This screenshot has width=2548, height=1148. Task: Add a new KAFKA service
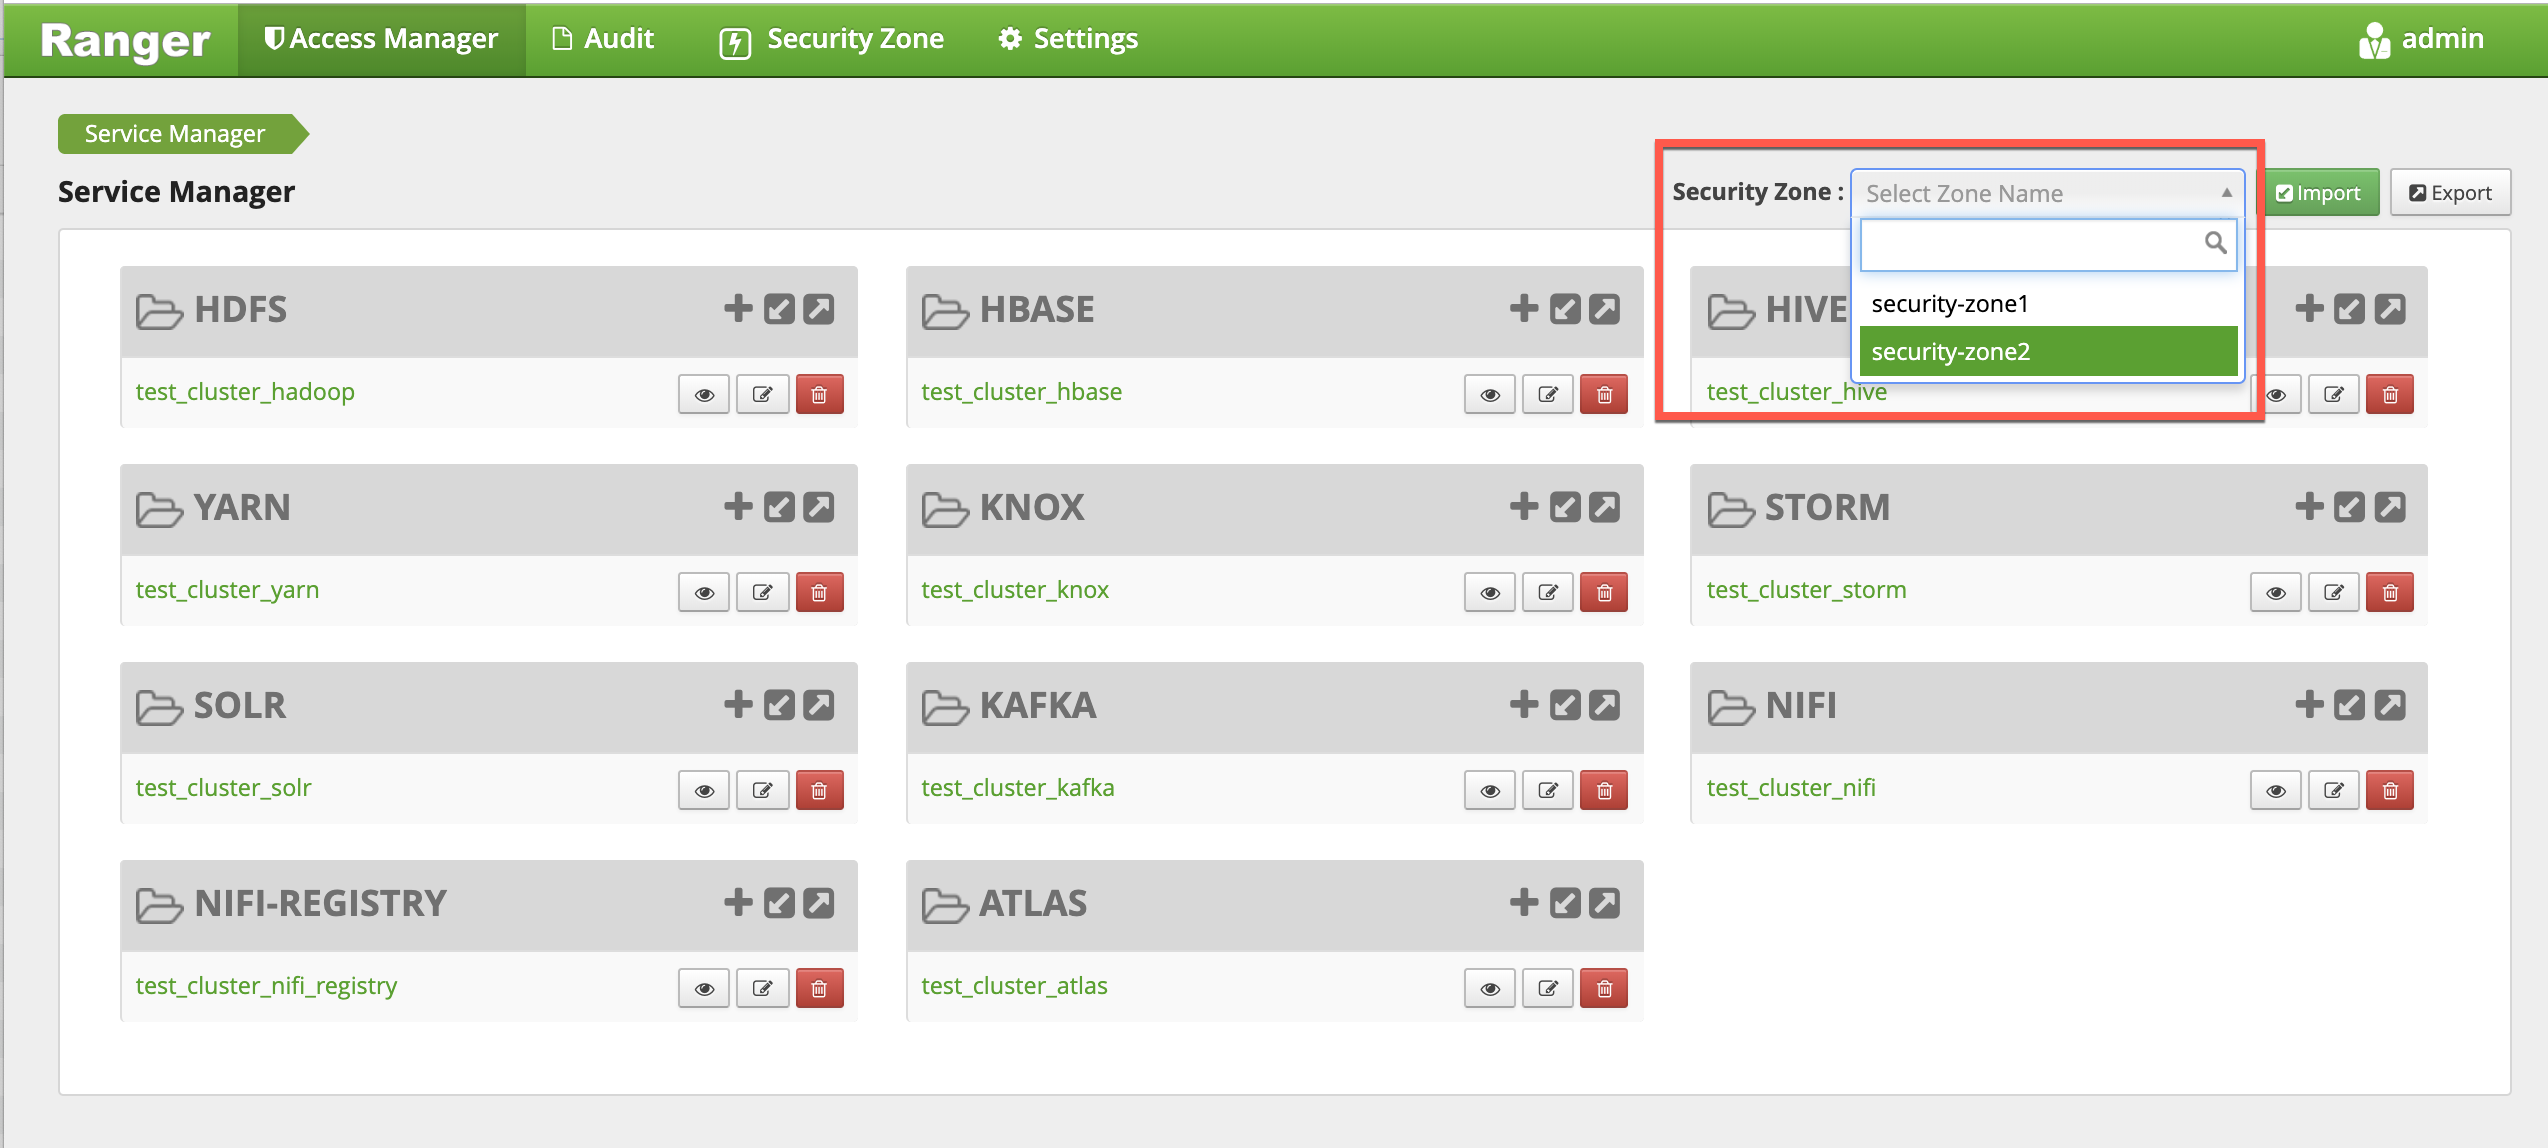pos(1524,704)
